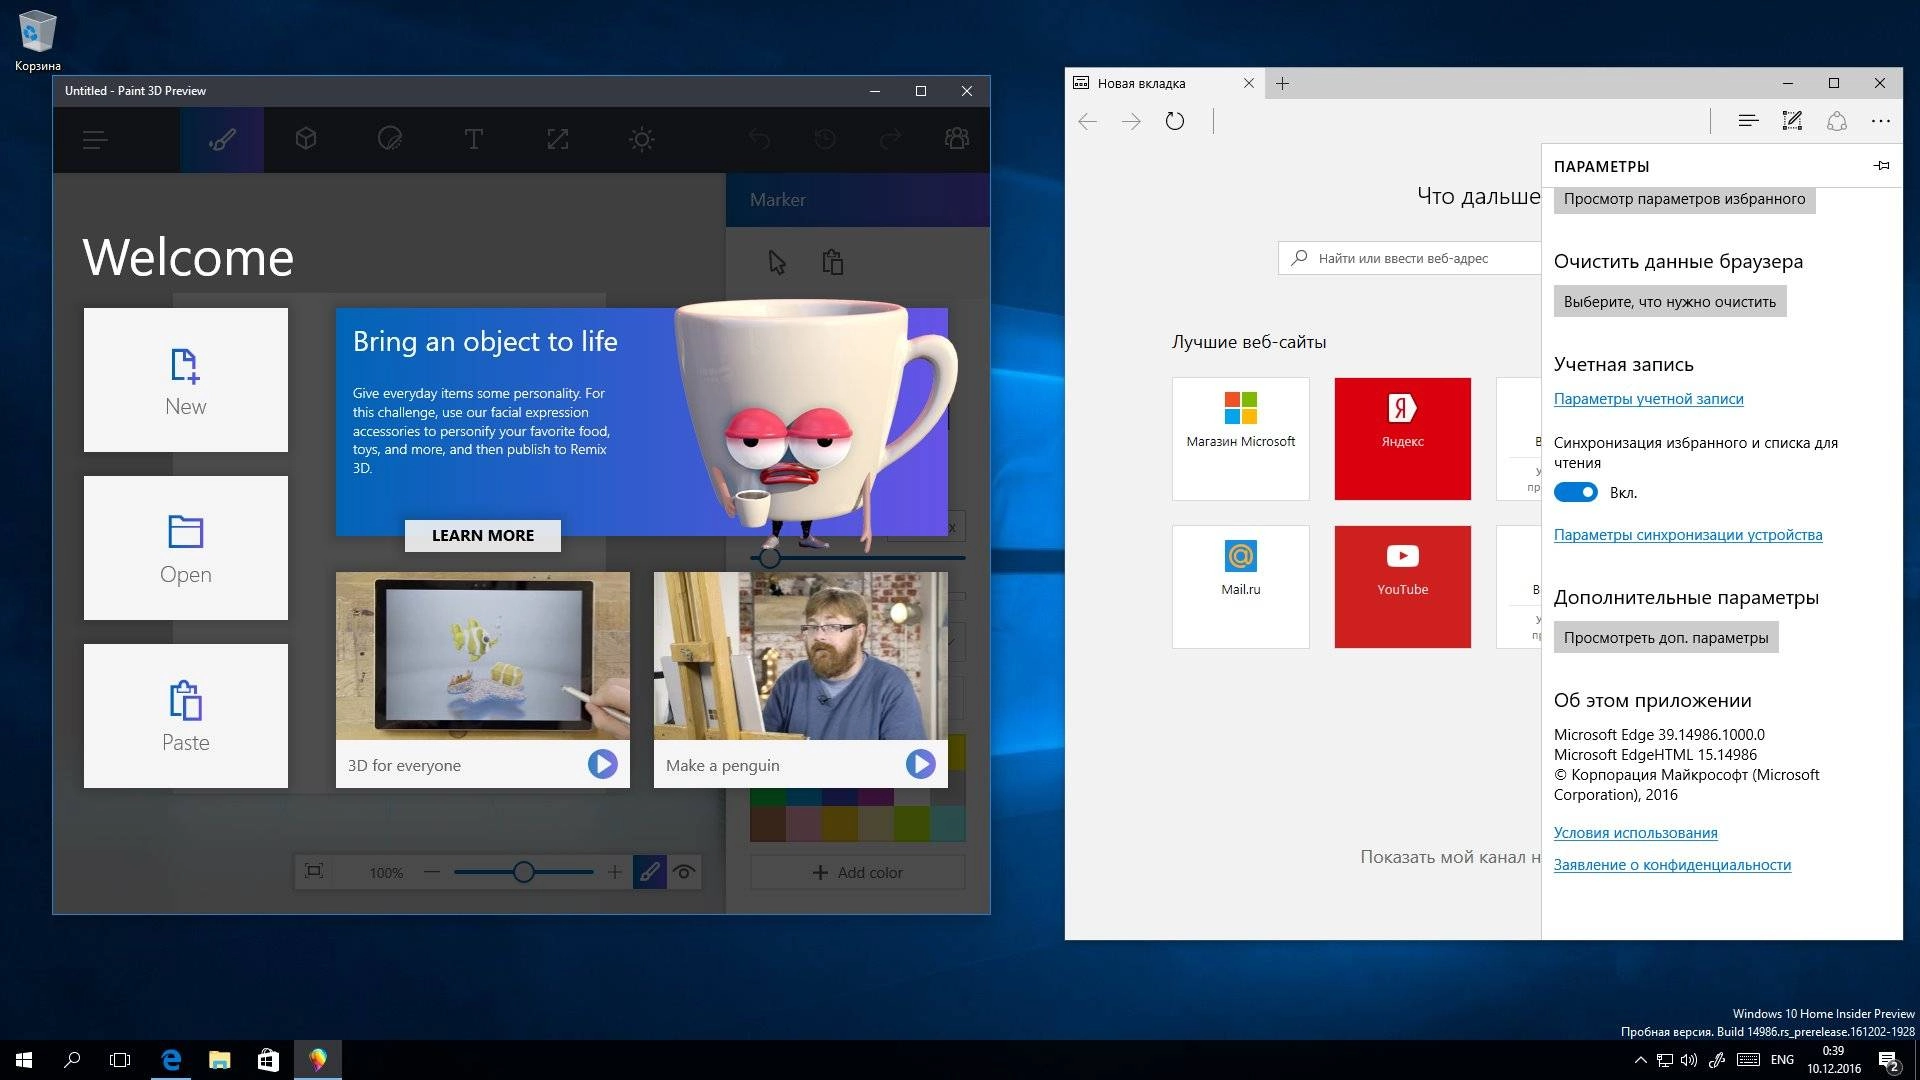Image resolution: width=1920 pixels, height=1080 pixels.
Task: Click the Найти или ввести веб-адрес field
Action: (1410, 258)
